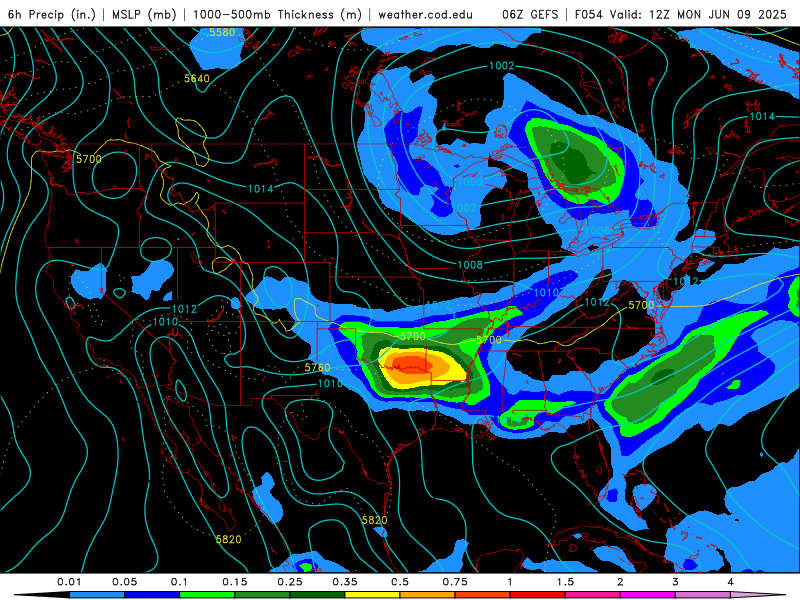Click the legend value '0.35'
This screenshot has width=800, height=600.
pyautogui.click(x=345, y=582)
